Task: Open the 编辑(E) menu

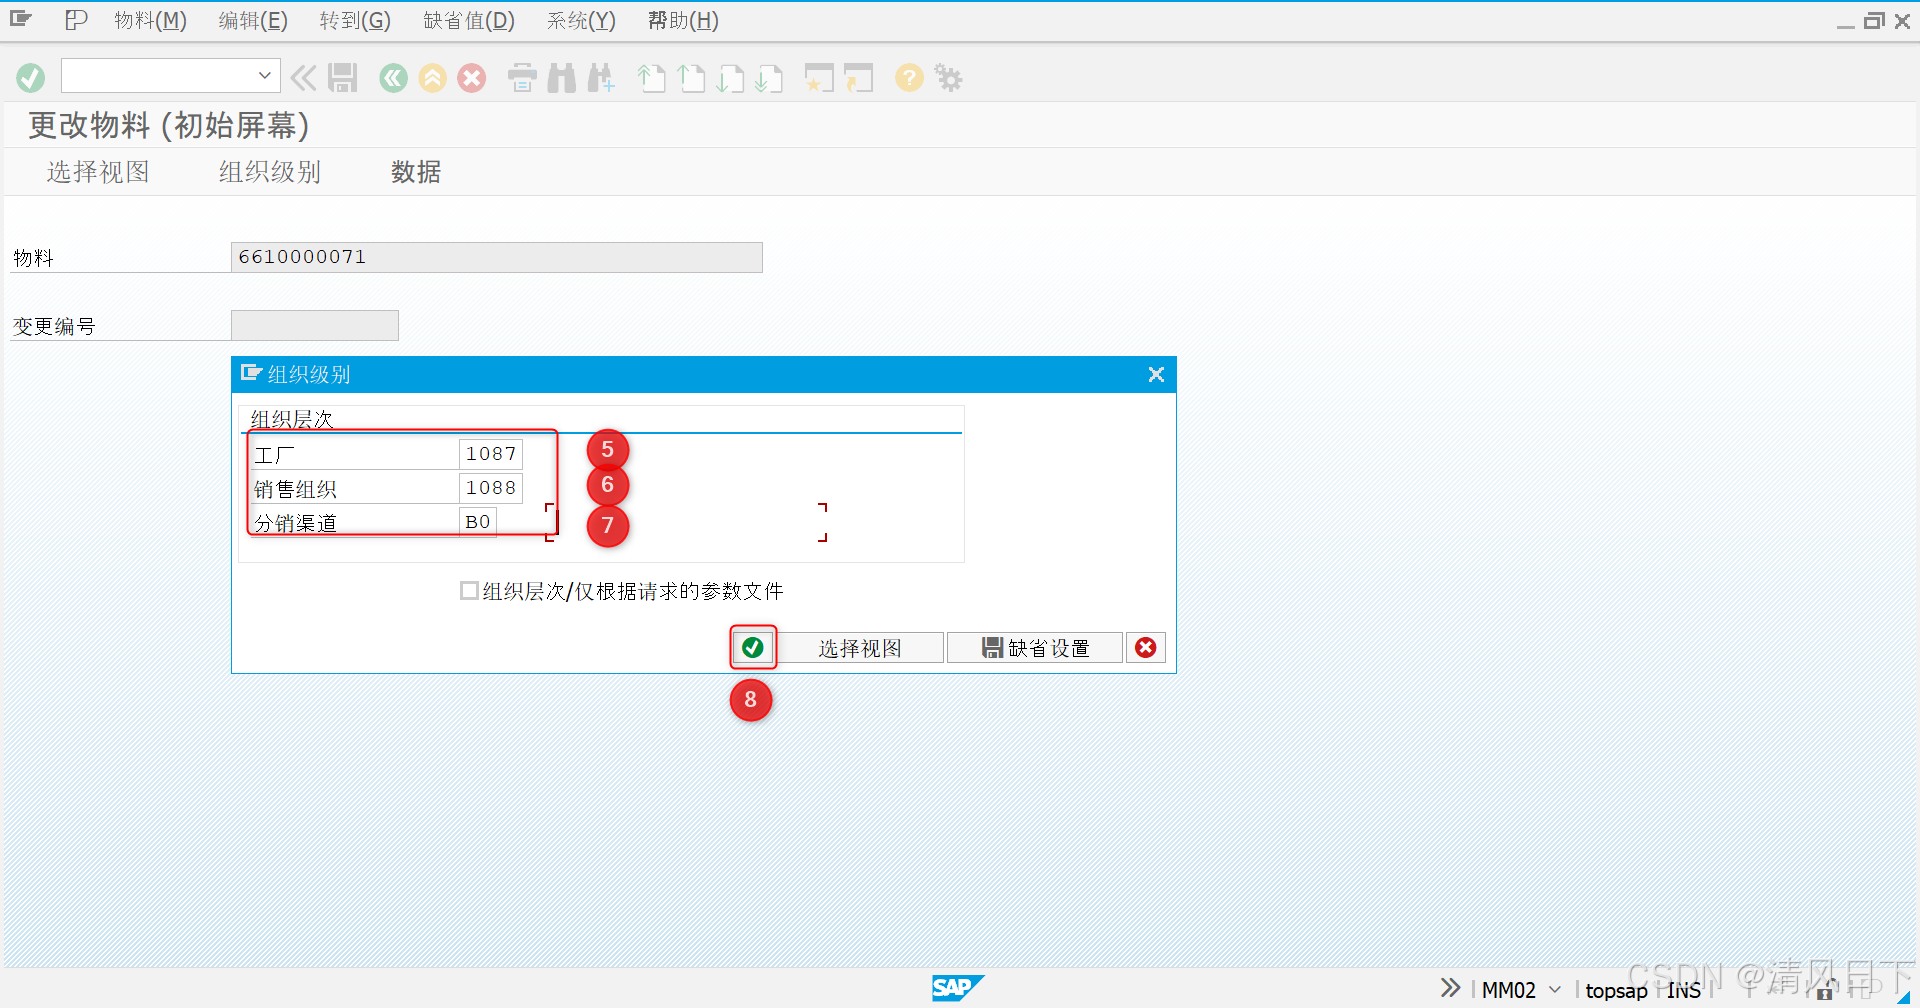Action: (253, 20)
